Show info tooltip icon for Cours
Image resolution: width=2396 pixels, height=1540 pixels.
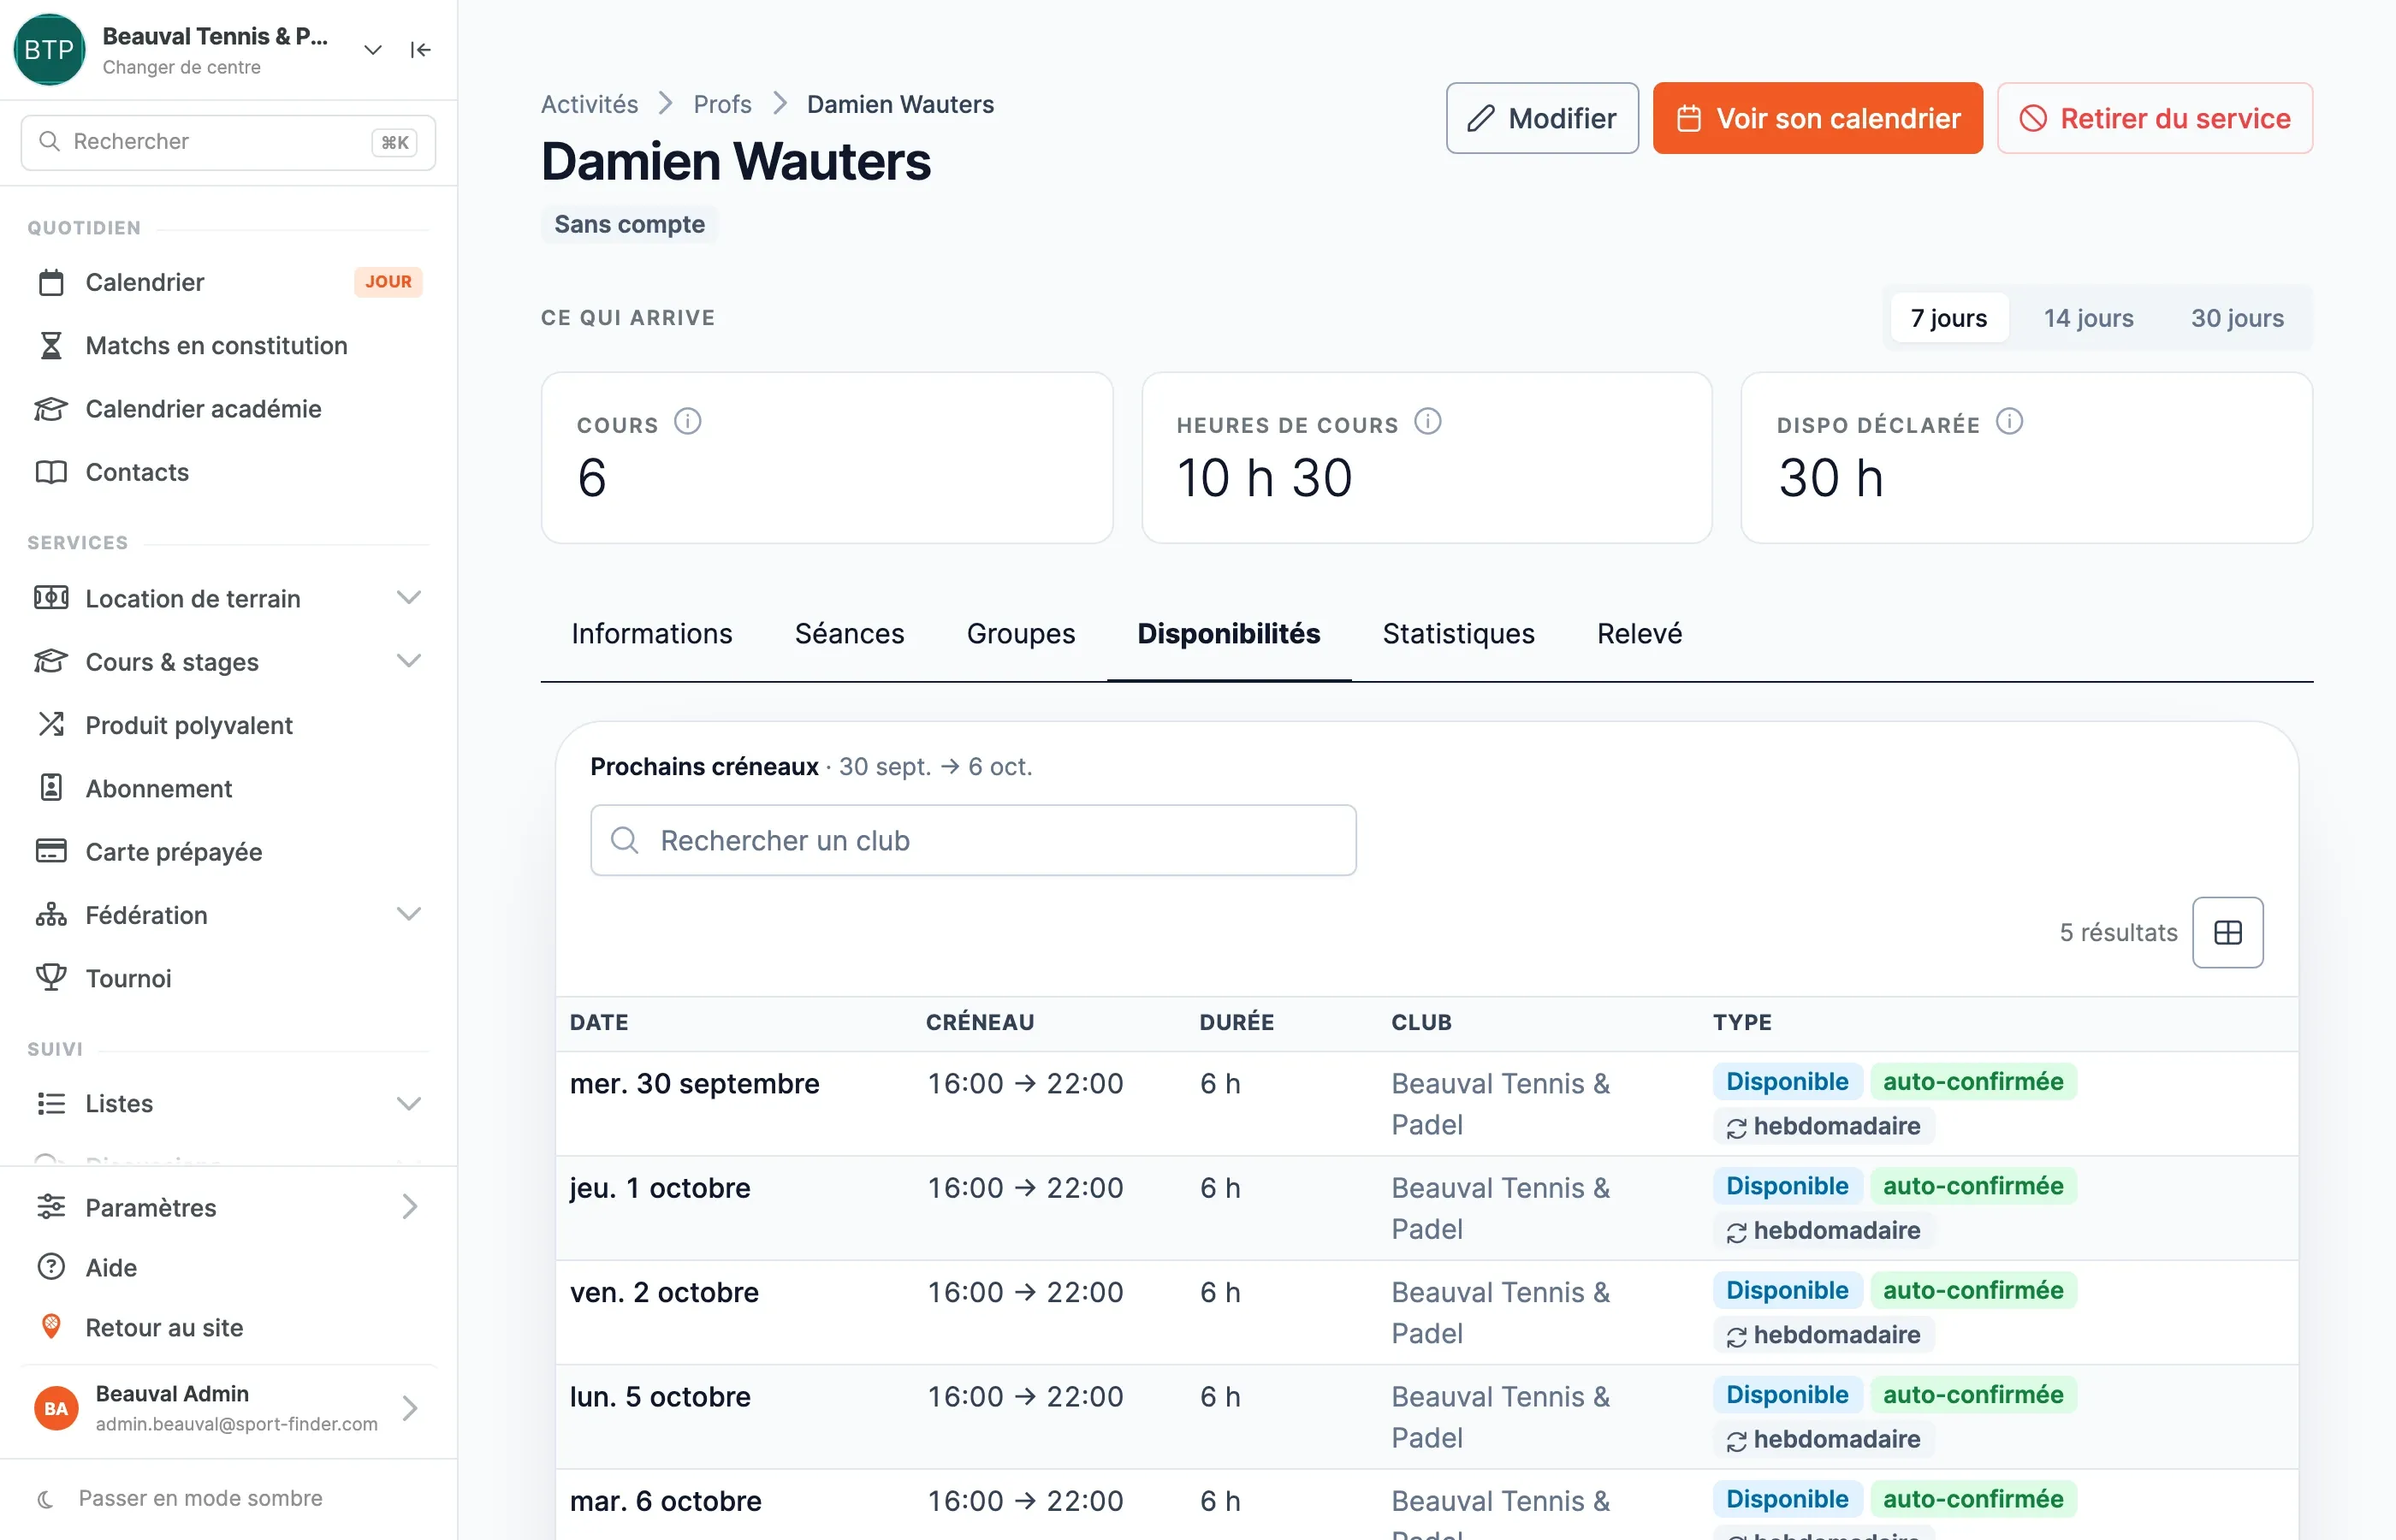pyautogui.click(x=688, y=422)
